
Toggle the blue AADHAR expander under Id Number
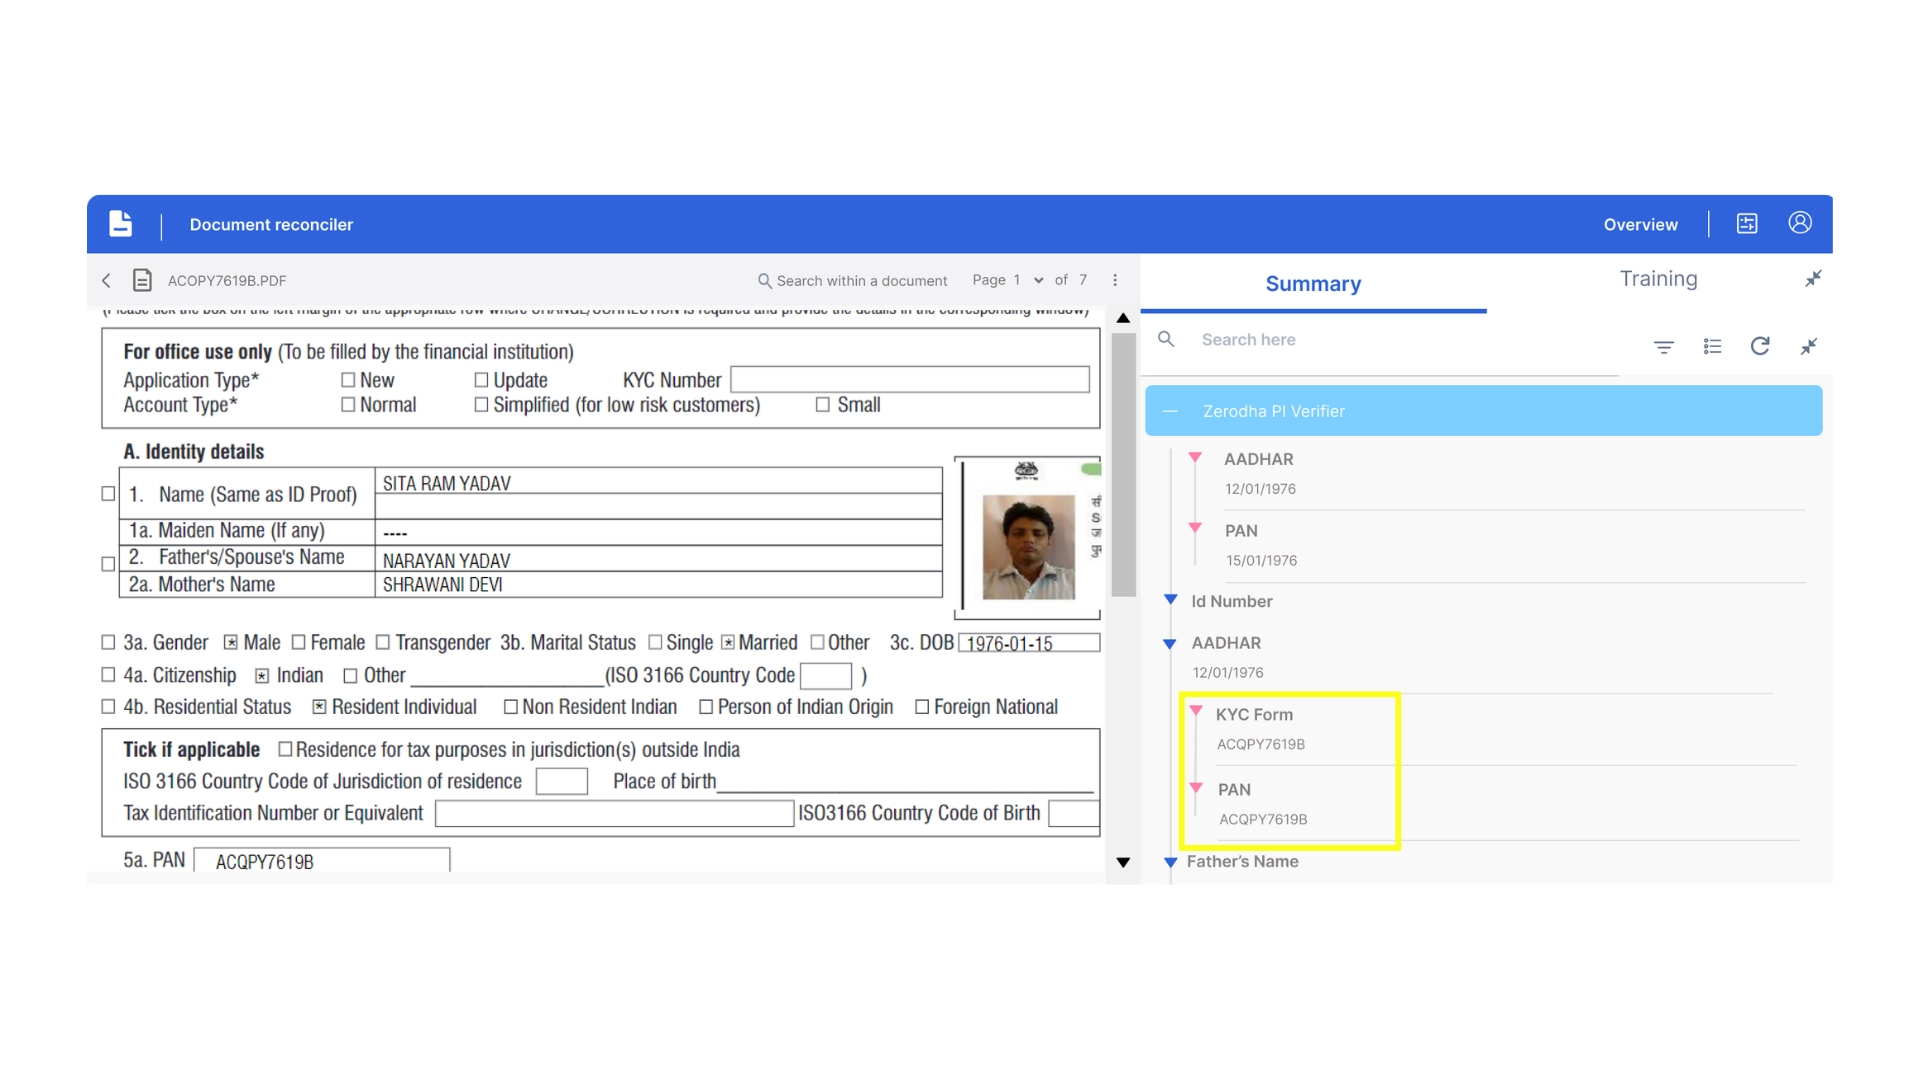(1169, 643)
